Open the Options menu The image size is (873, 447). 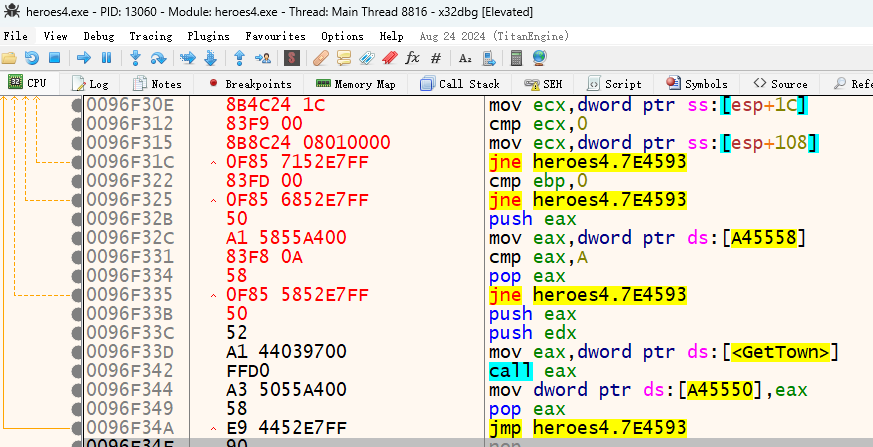342,36
